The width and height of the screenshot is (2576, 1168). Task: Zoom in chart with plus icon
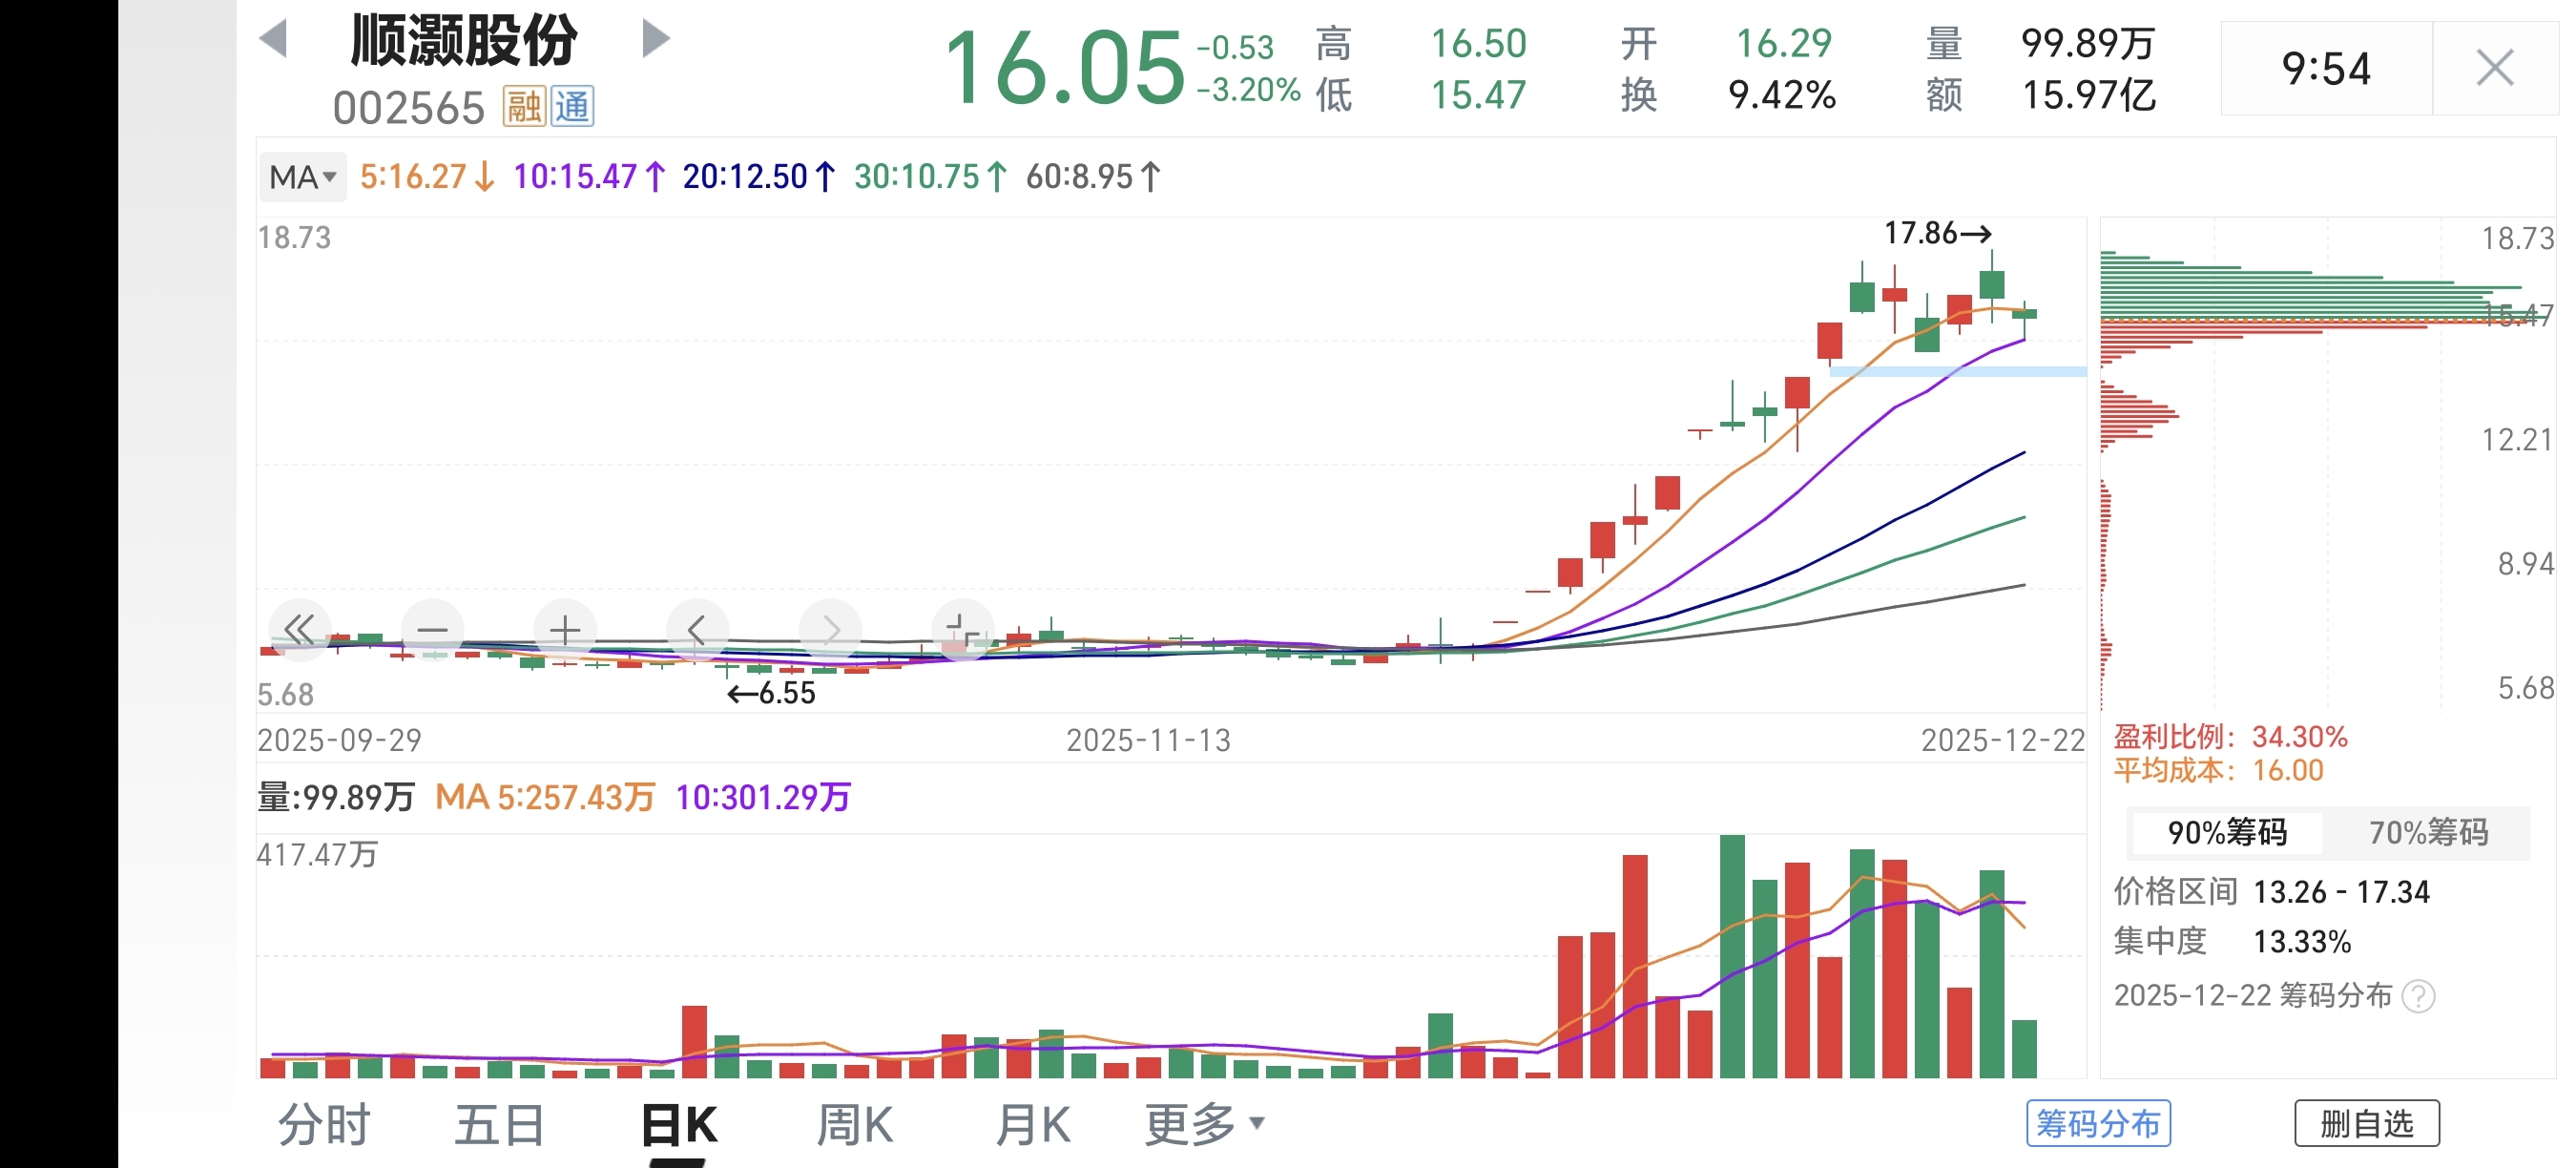coord(565,630)
